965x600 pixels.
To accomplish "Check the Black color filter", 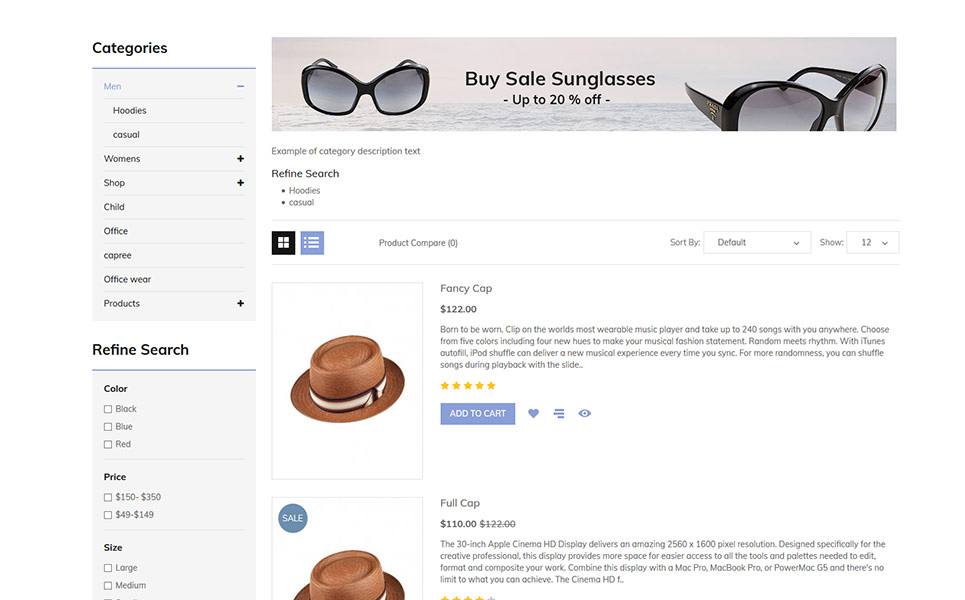I will click(108, 409).
